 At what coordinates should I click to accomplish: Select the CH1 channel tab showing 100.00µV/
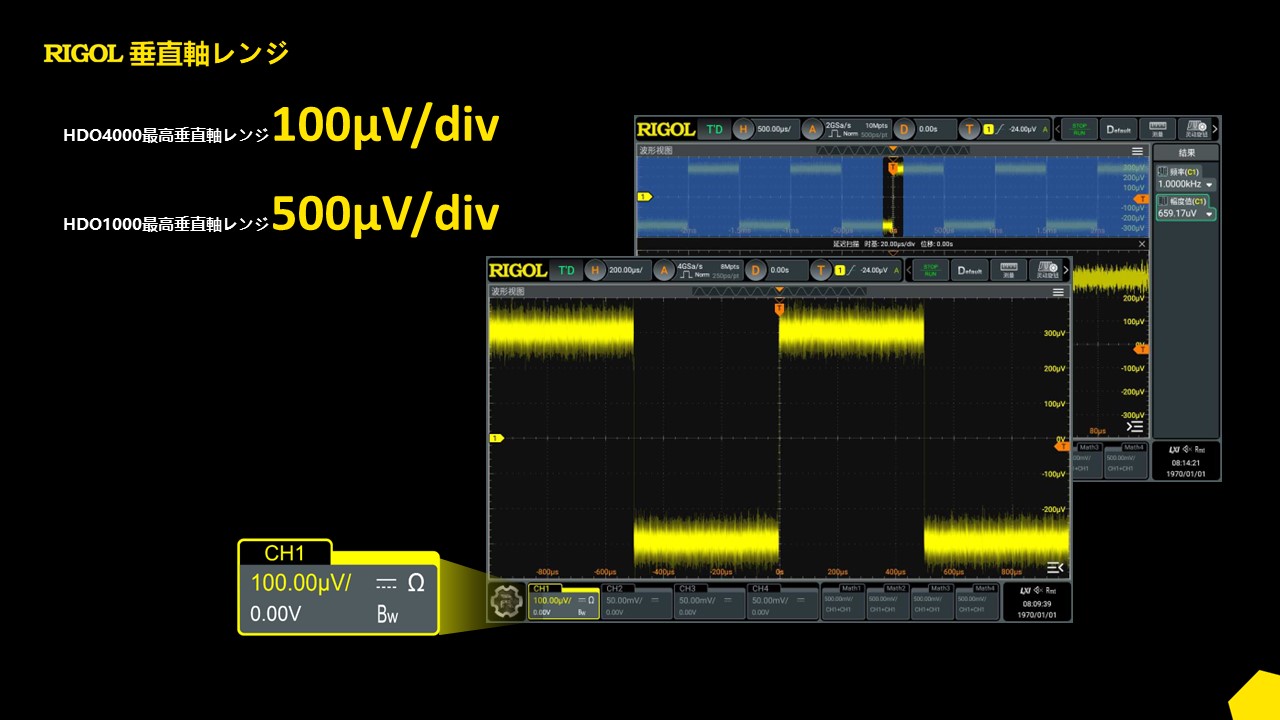[x=564, y=602]
